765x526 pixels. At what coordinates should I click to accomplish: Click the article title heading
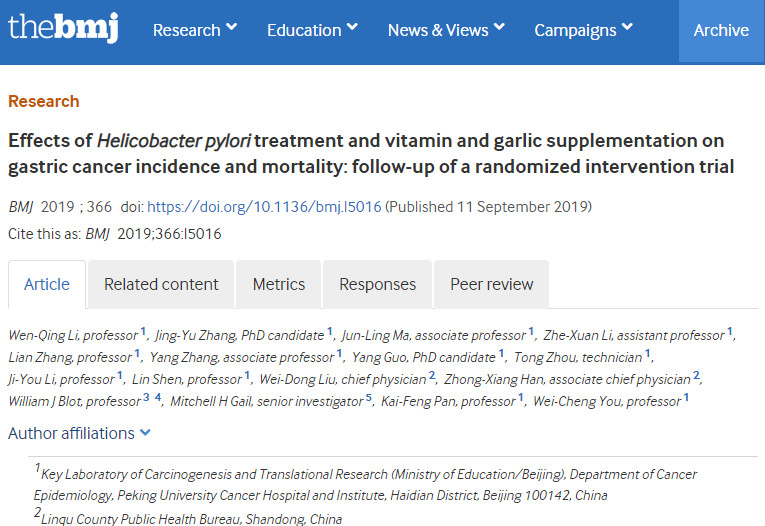point(366,153)
